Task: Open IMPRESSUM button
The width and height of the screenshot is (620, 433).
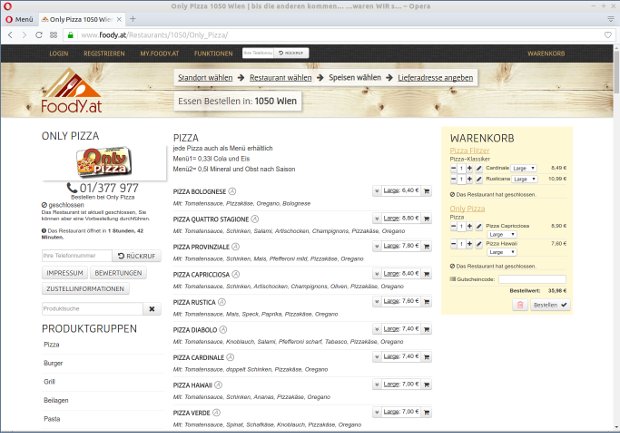Action: (65, 273)
